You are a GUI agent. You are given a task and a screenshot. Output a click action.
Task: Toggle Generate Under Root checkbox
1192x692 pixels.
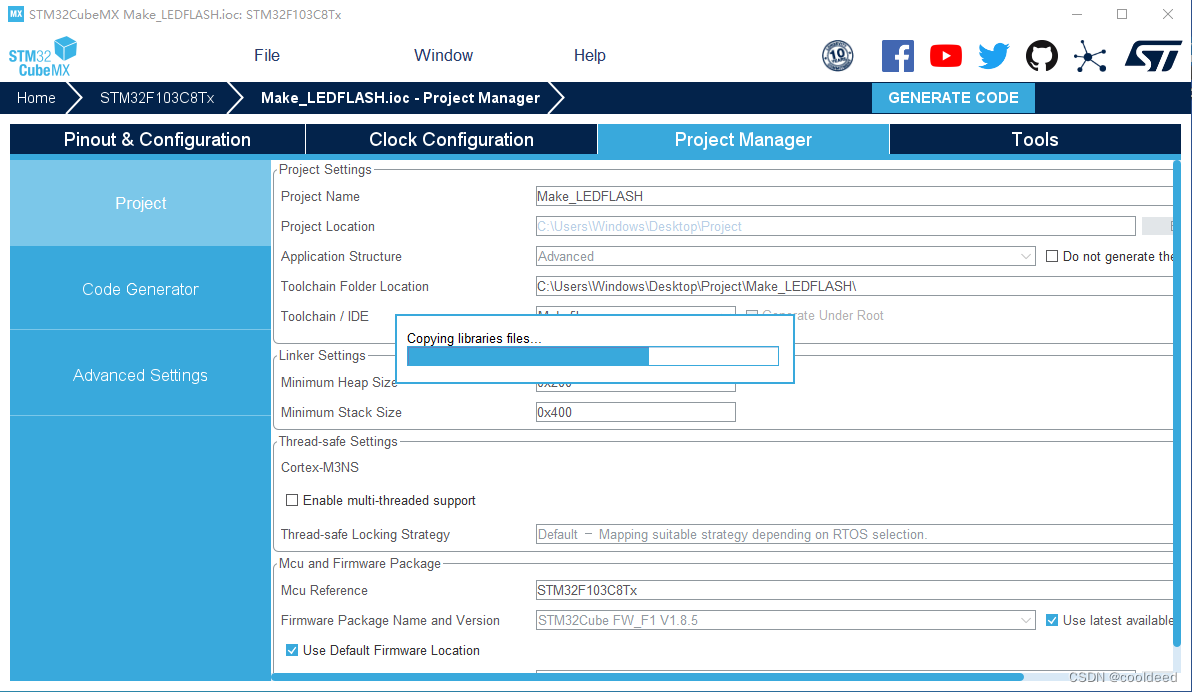tap(752, 315)
